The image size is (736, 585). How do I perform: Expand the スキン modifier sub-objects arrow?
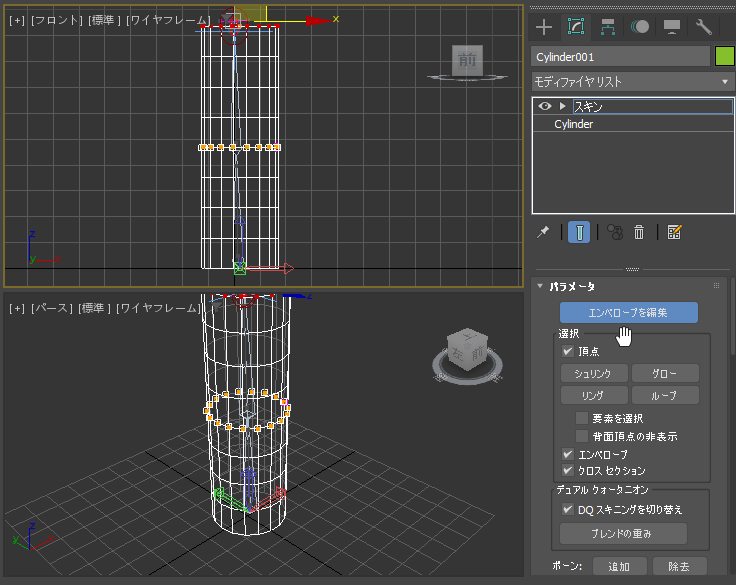coord(562,106)
